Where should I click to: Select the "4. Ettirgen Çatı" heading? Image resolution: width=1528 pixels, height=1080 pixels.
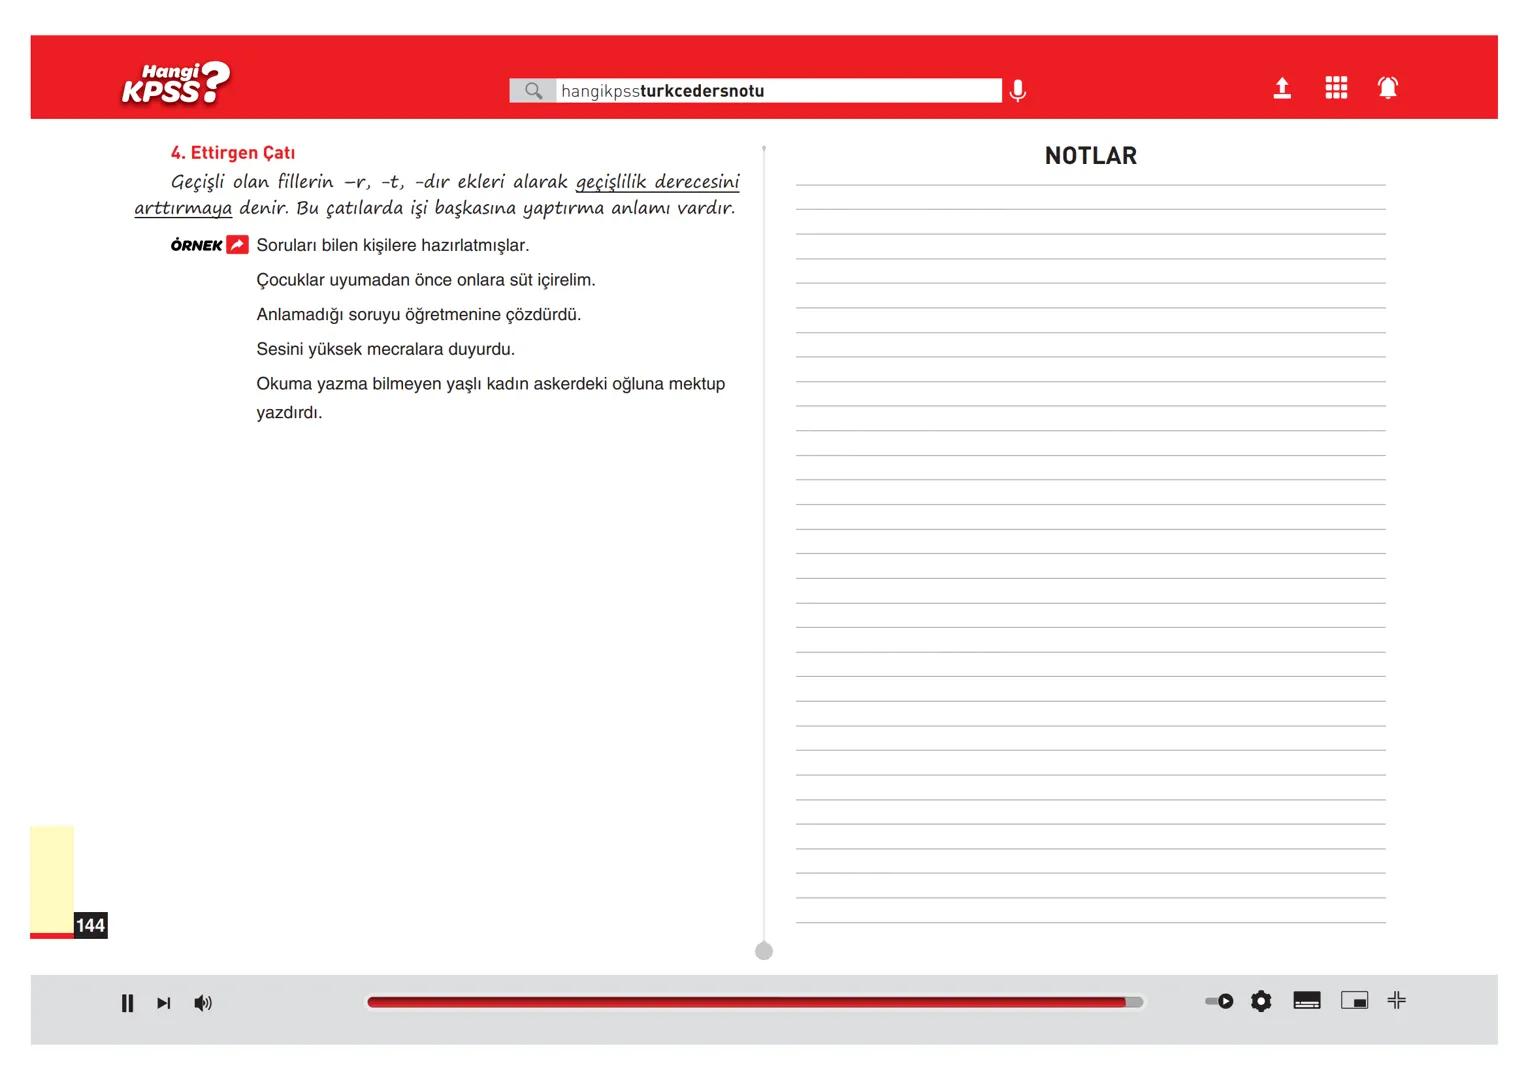(x=232, y=153)
